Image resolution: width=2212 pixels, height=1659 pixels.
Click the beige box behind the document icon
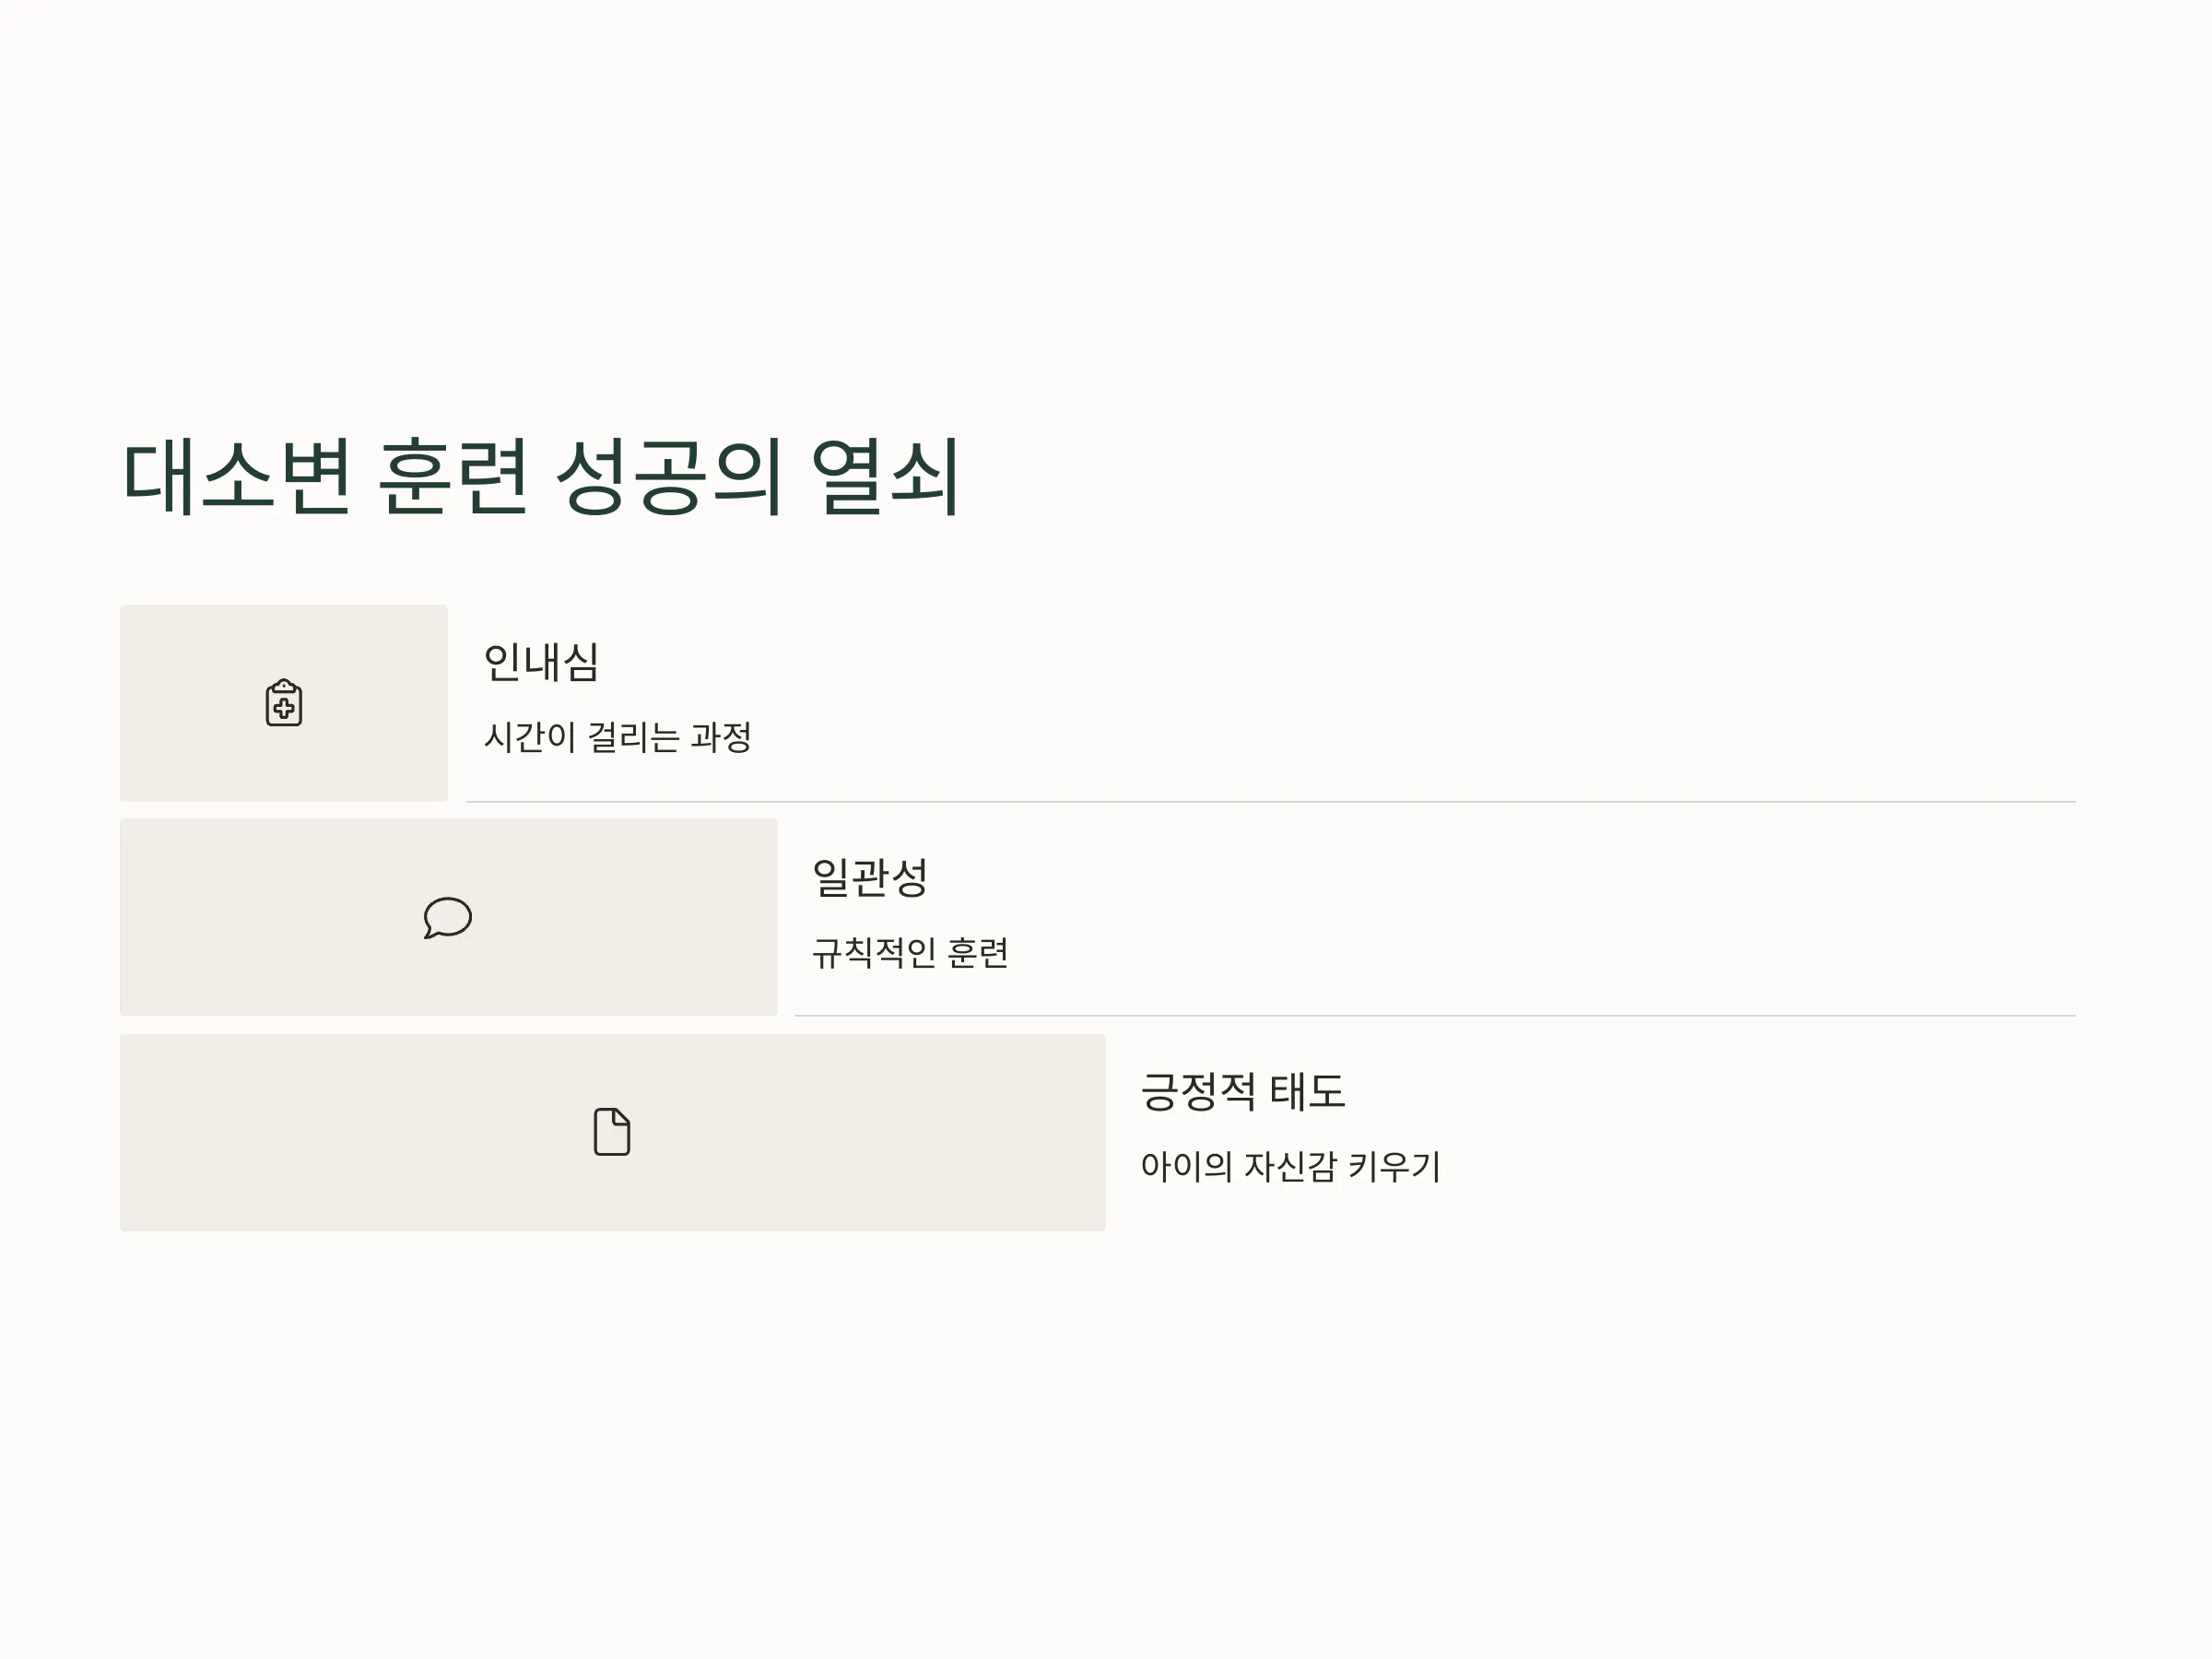(x=613, y=1132)
